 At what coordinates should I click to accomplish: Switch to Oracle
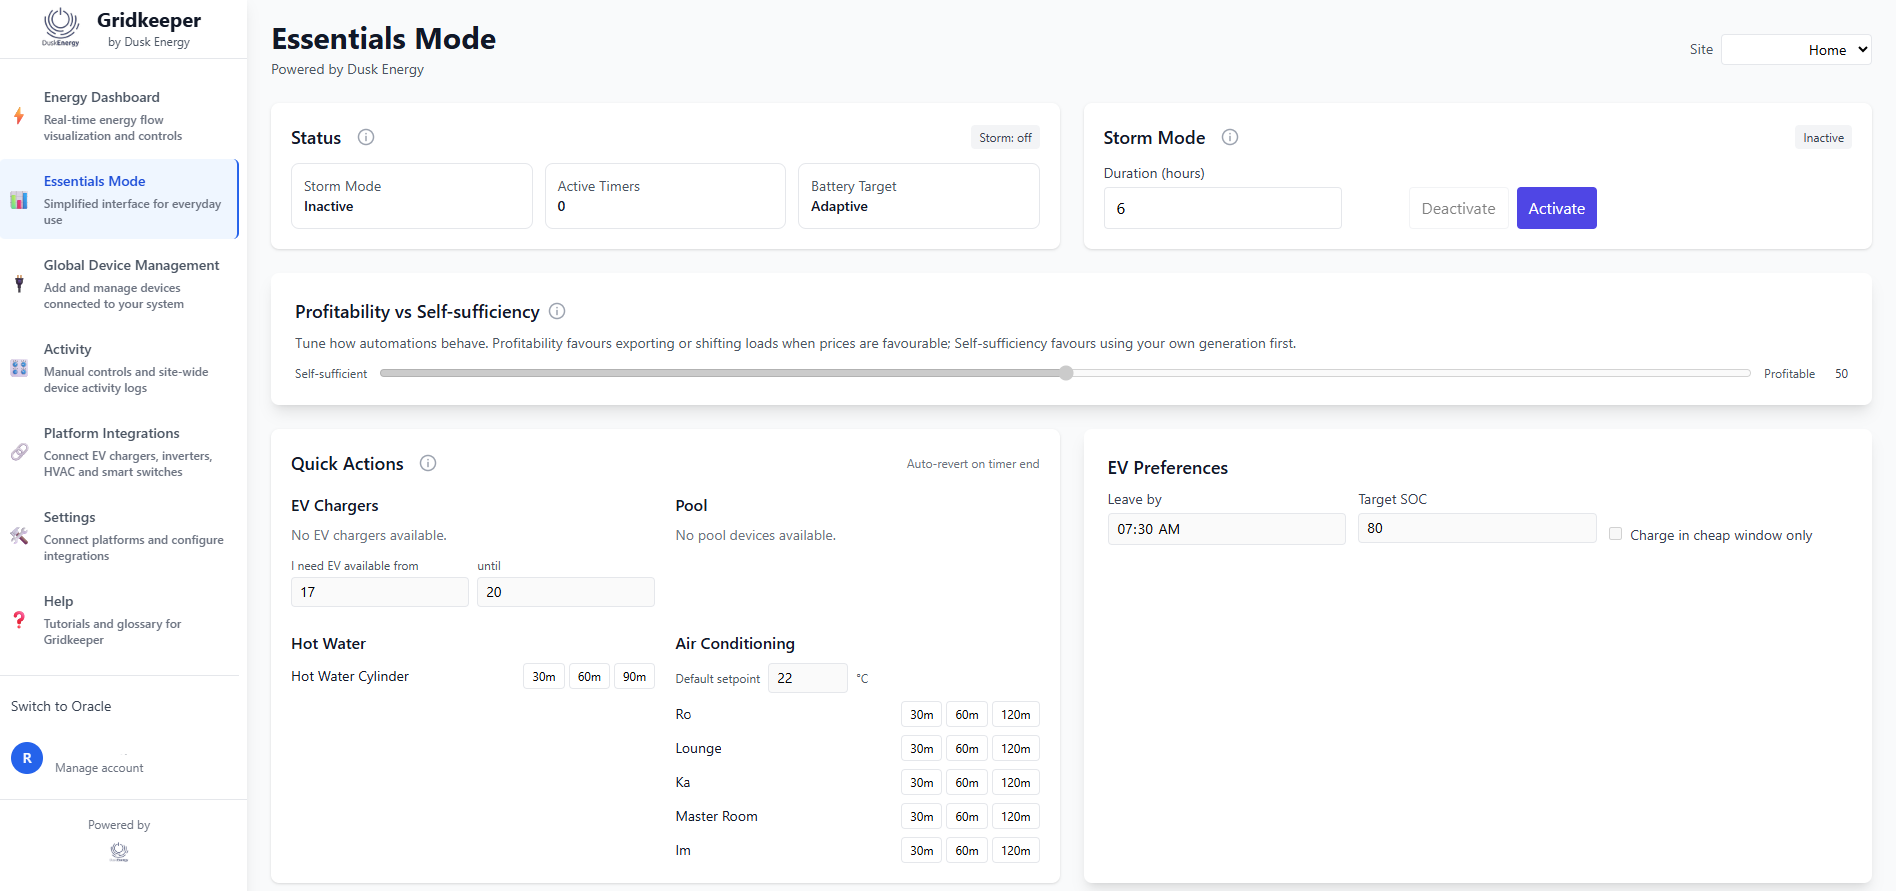[x=61, y=706]
